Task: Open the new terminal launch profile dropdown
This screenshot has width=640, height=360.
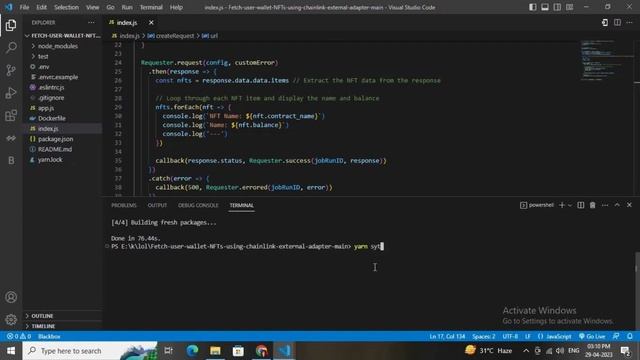Action: pos(570,205)
